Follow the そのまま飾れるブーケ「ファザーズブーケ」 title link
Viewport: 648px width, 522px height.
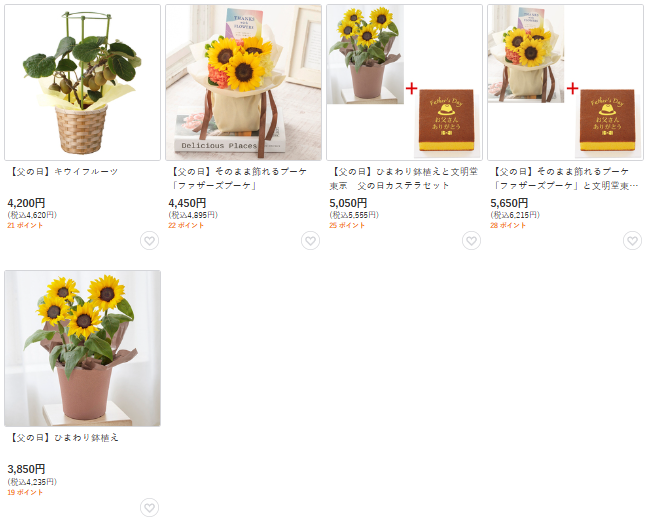(238, 179)
